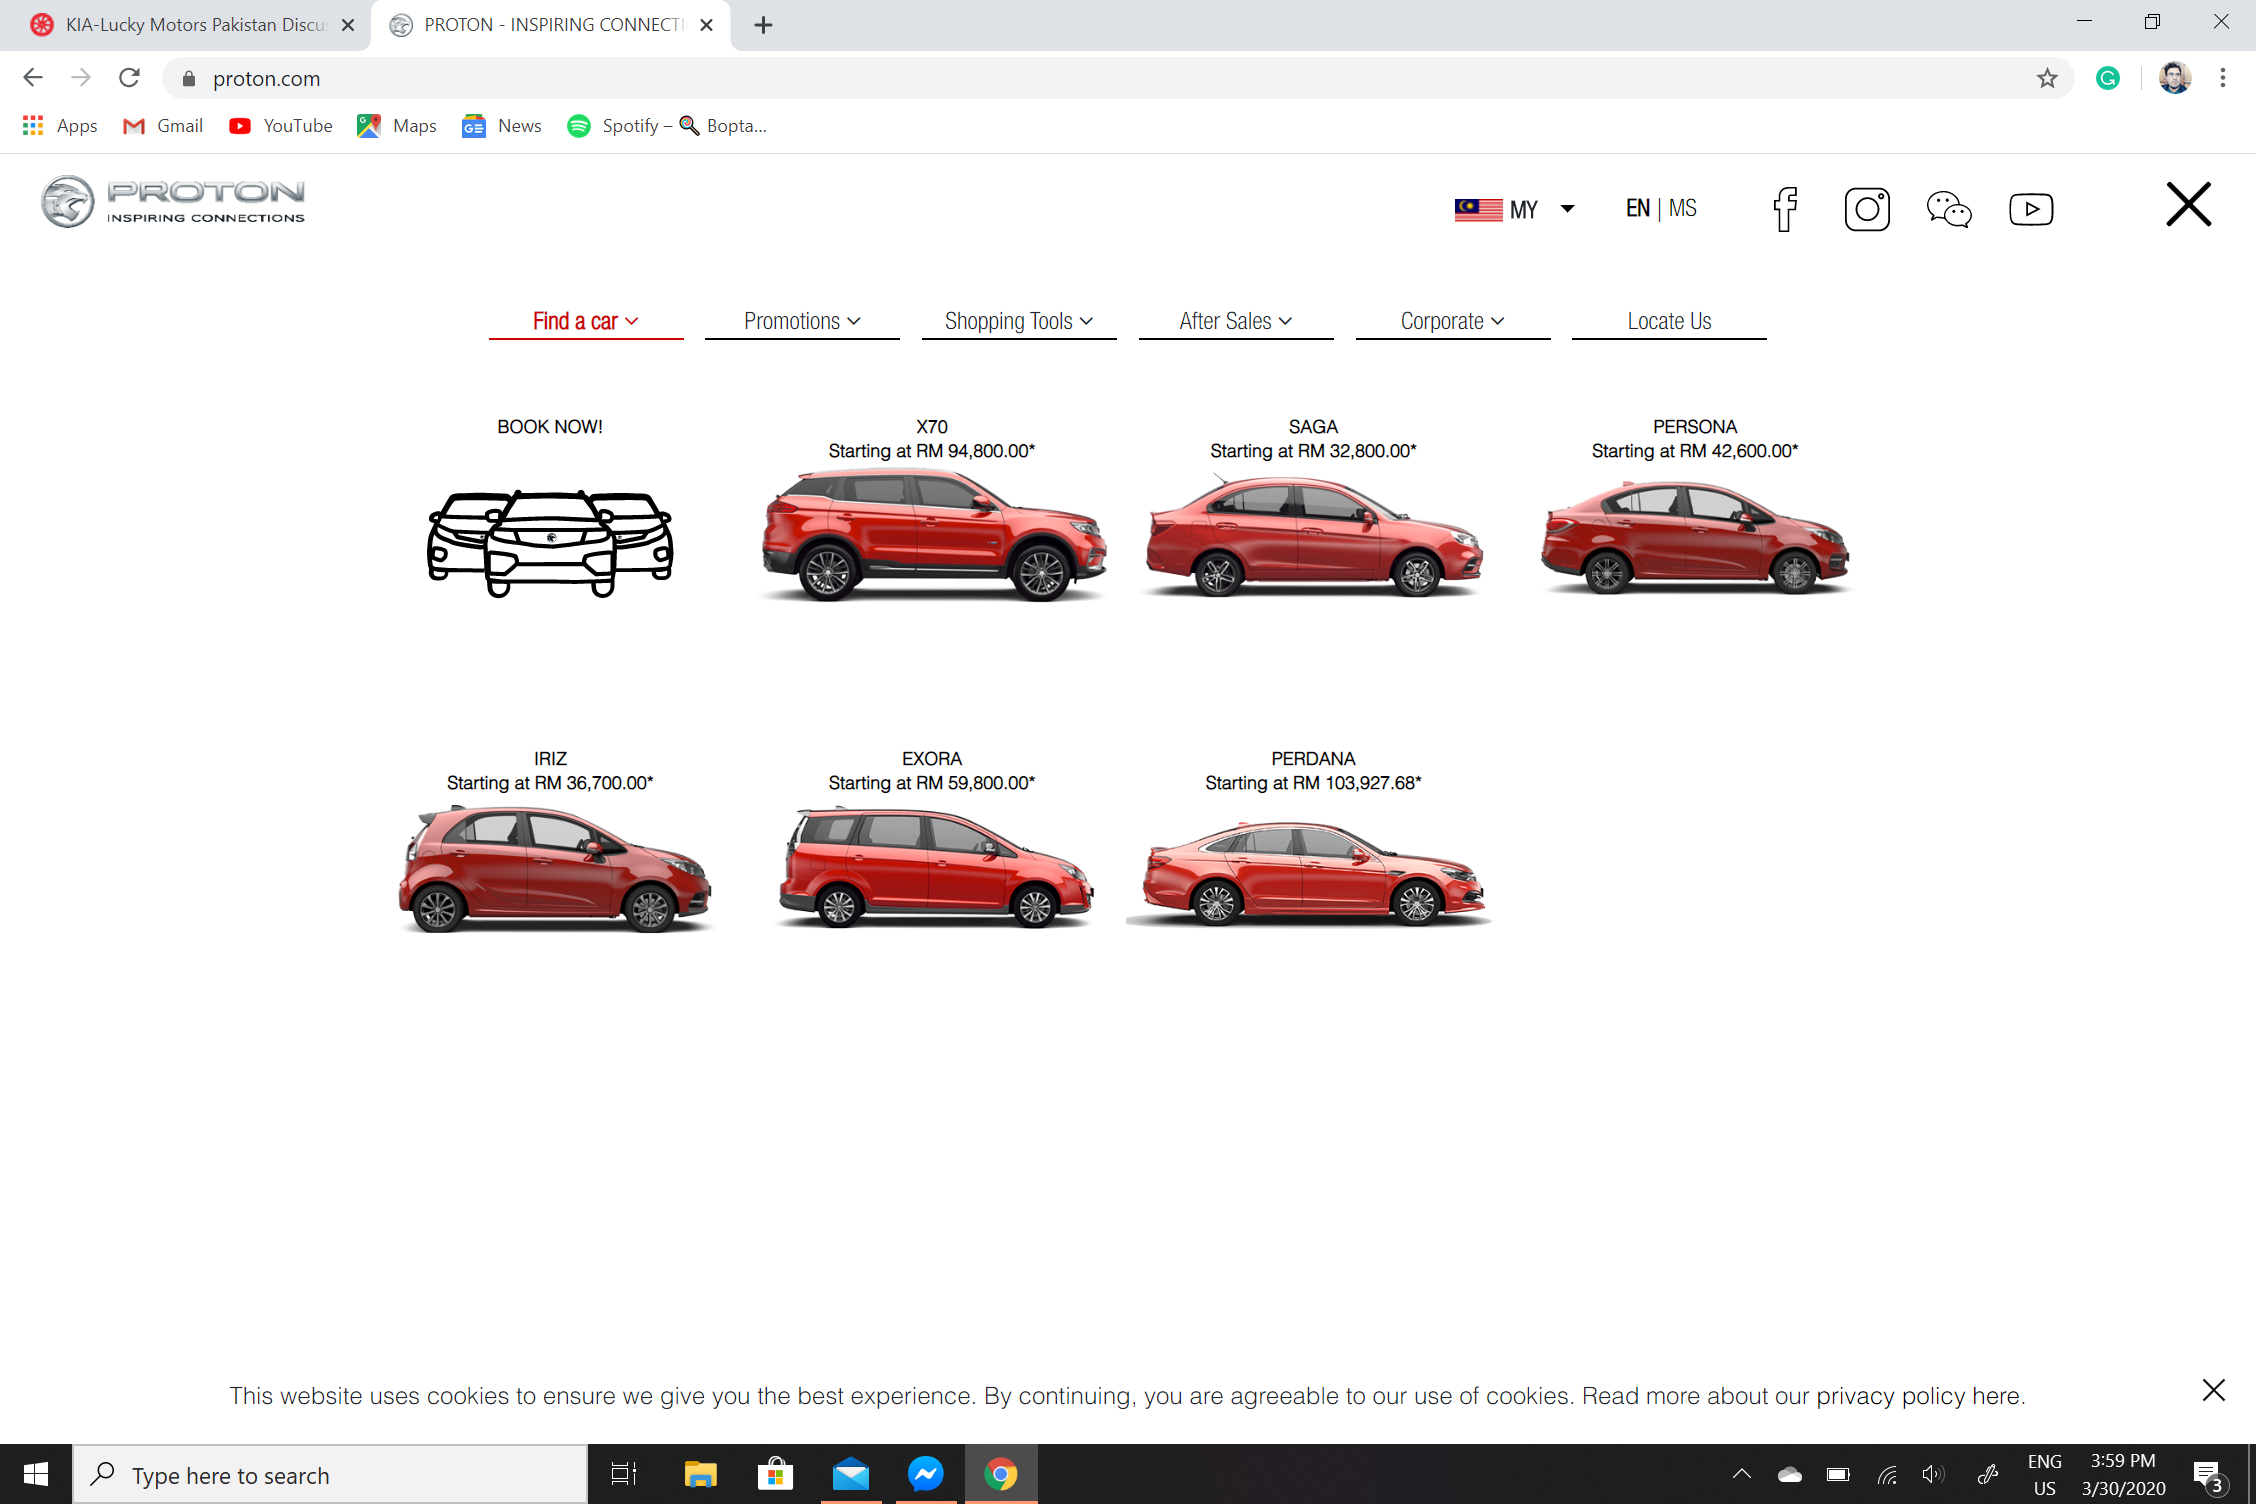The width and height of the screenshot is (2256, 1504).
Task: Select the EXORA car image
Action: [935, 869]
